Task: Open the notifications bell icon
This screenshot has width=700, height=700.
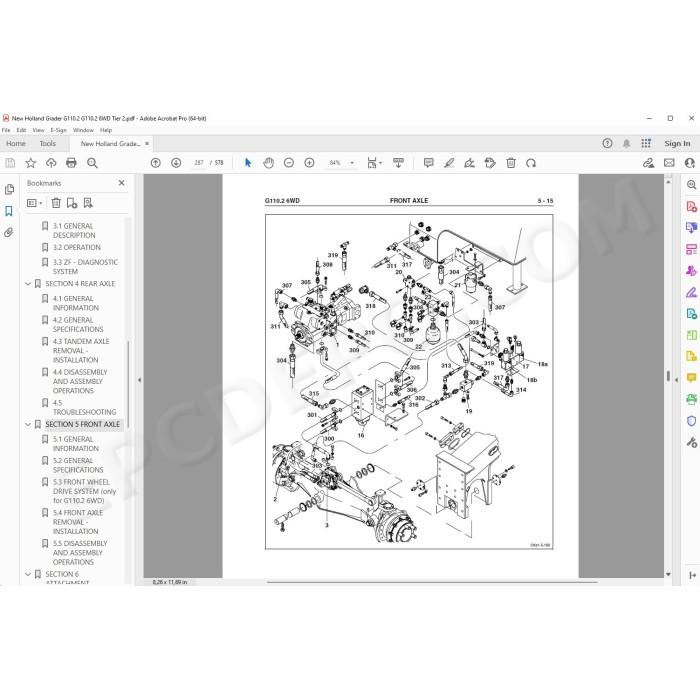Action: coord(627,143)
